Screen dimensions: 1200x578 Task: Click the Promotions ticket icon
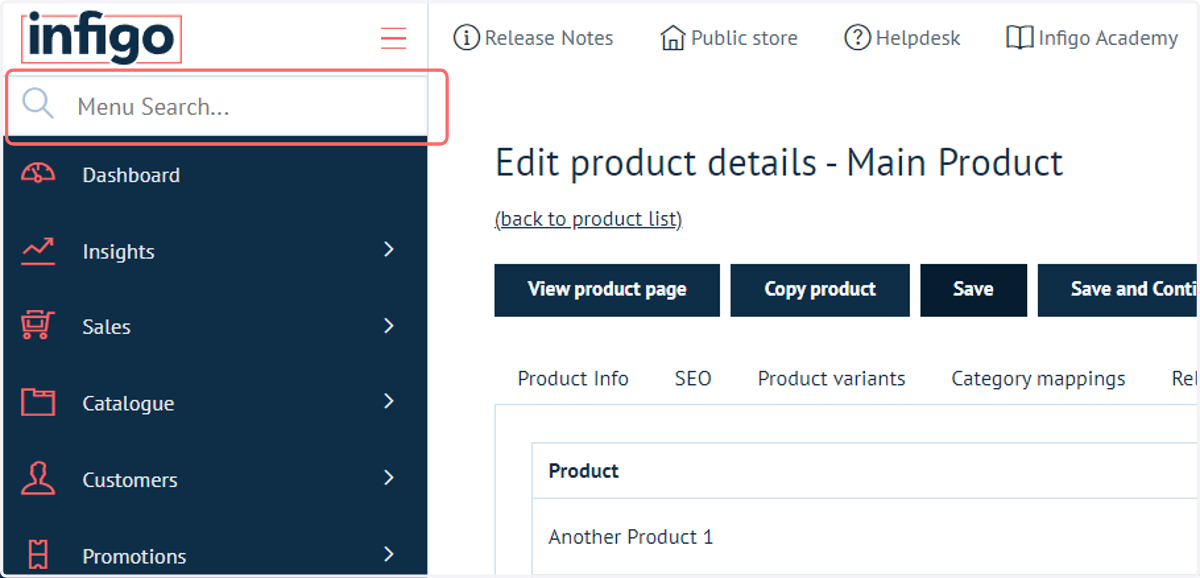[38, 555]
